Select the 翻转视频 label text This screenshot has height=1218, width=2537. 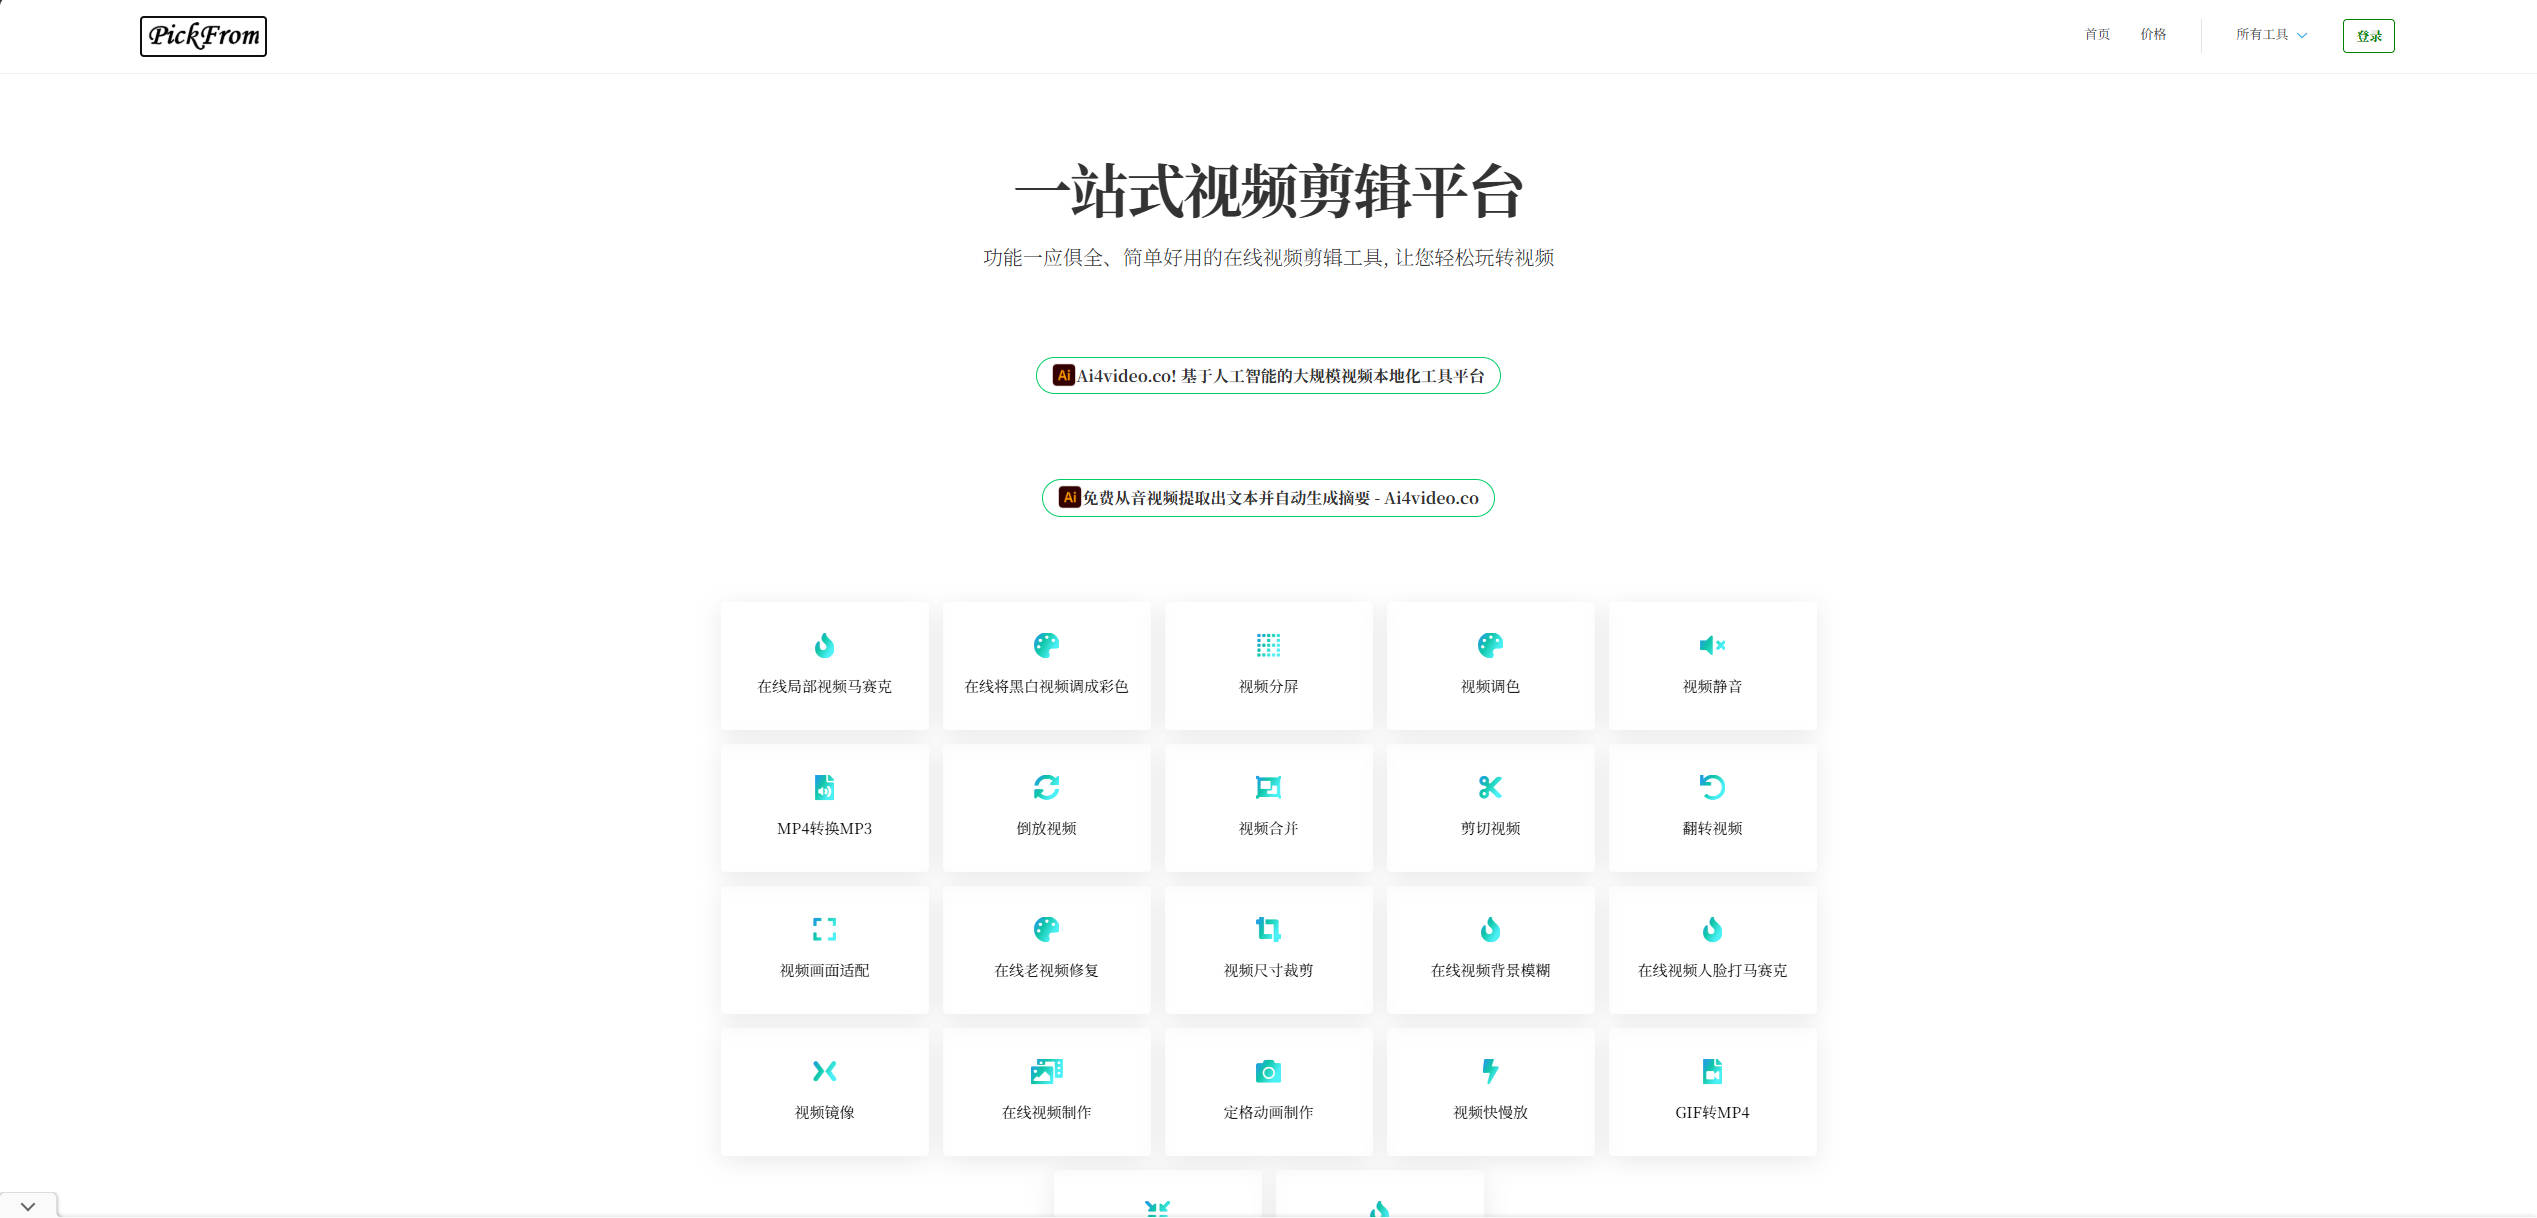coord(1712,829)
